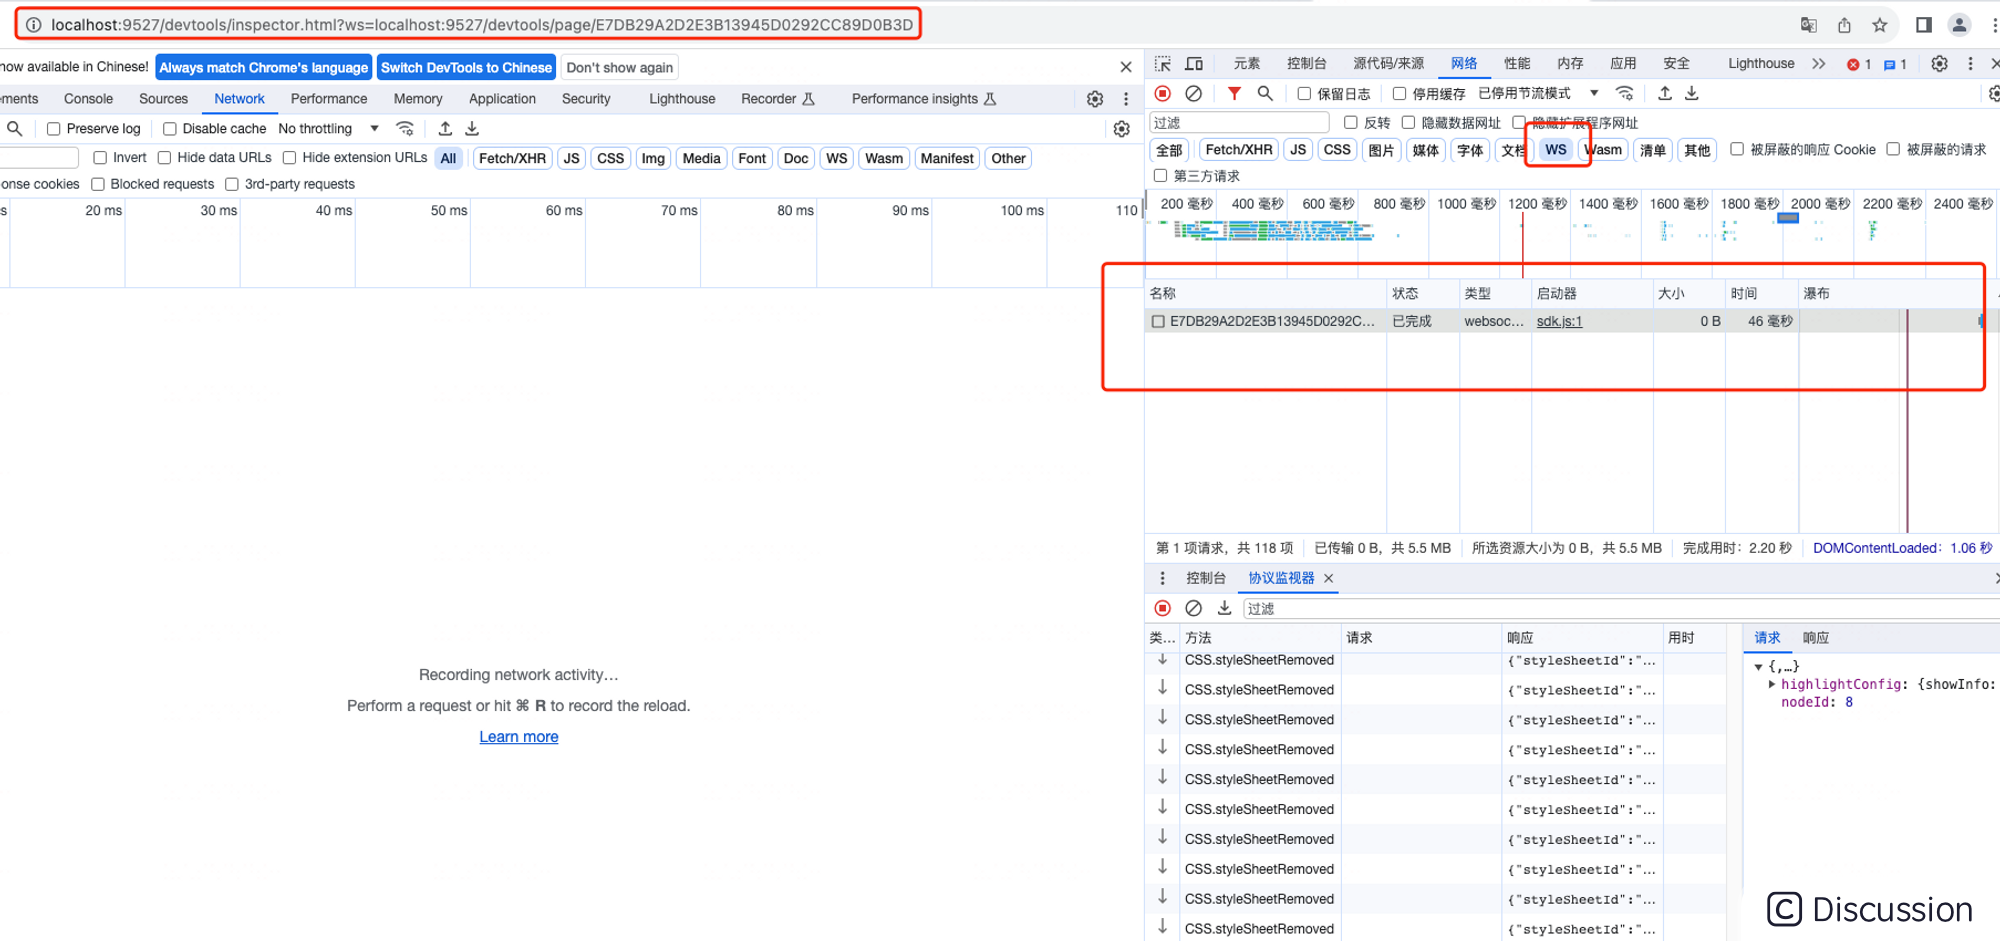The image size is (2000, 941).
Task: Open the No throttling dropdown
Action: tap(329, 128)
